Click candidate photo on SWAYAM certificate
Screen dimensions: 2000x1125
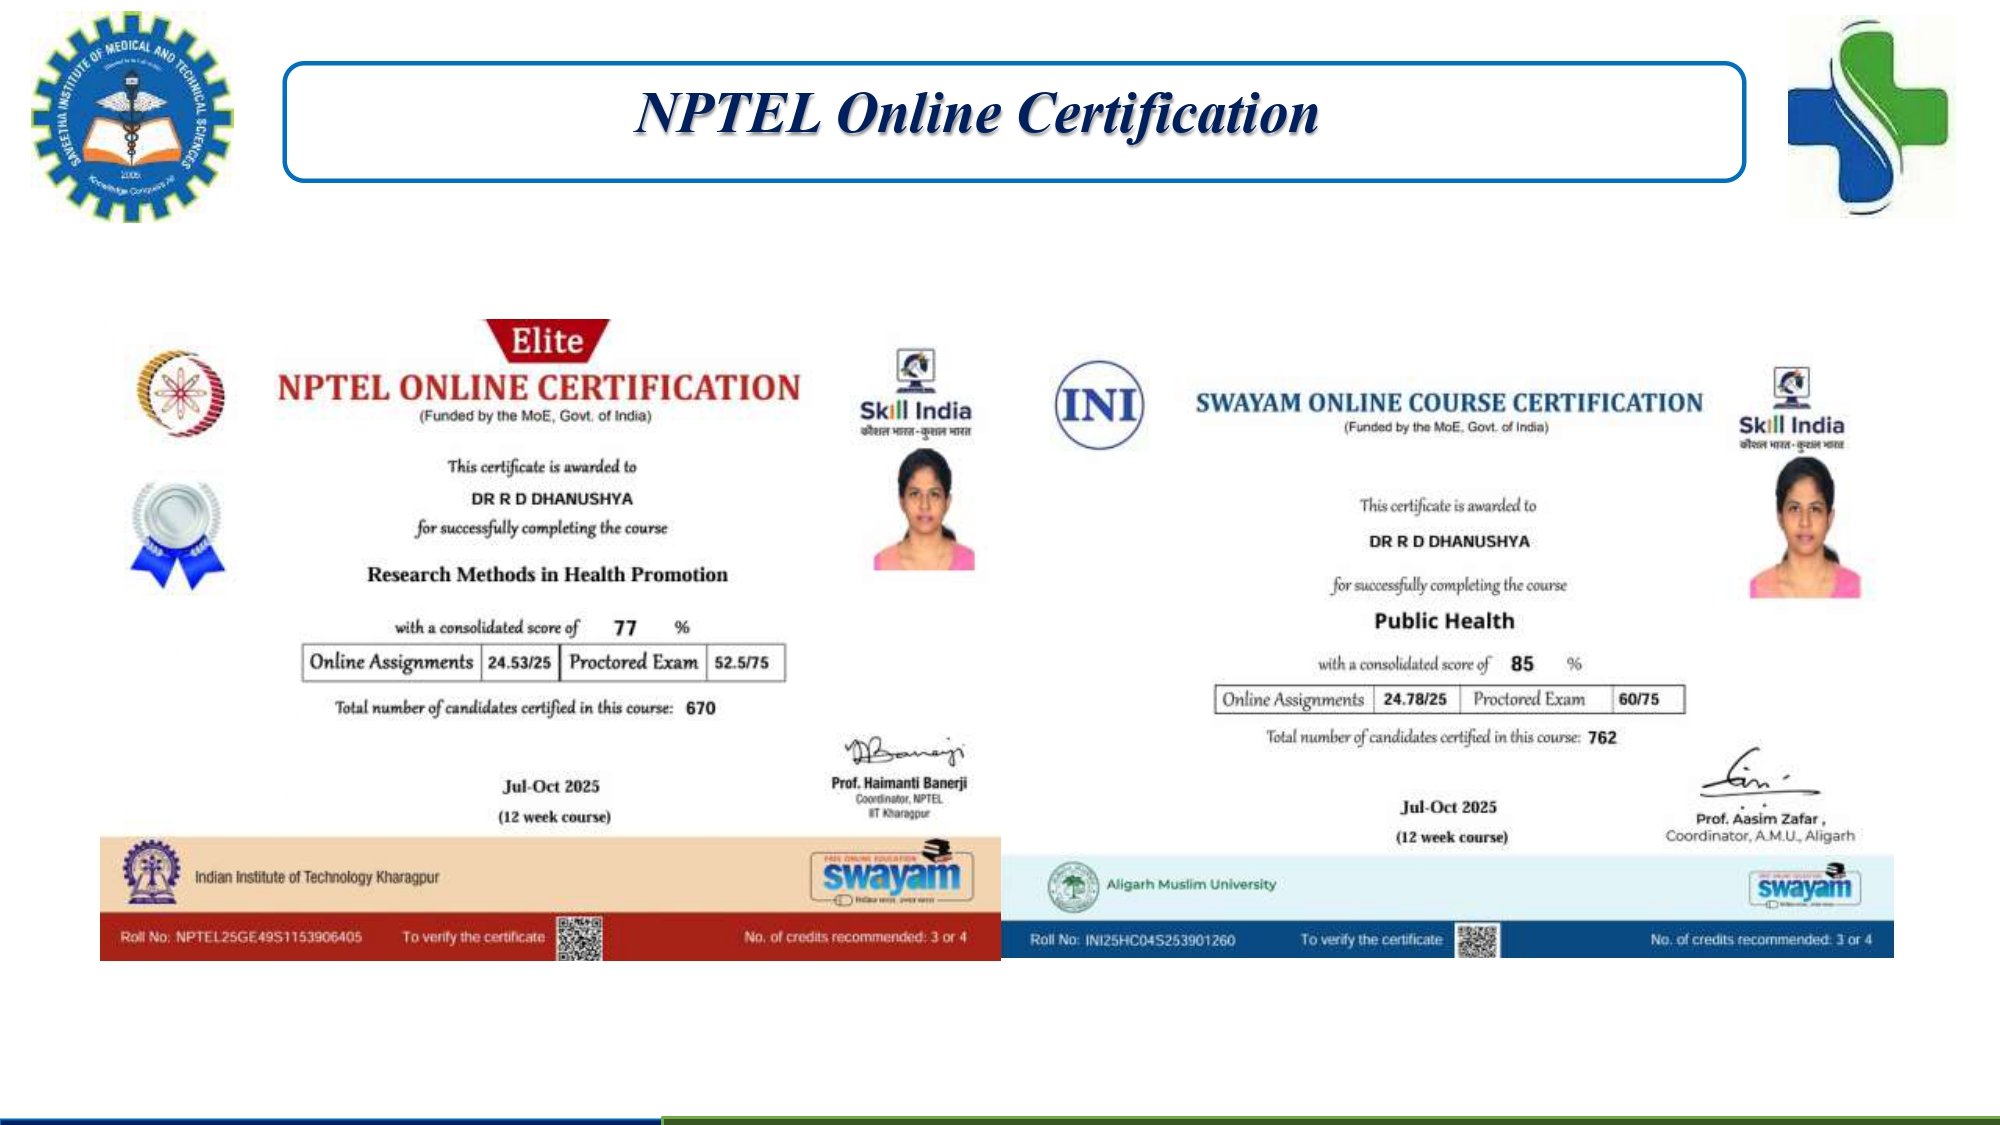pos(1805,527)
